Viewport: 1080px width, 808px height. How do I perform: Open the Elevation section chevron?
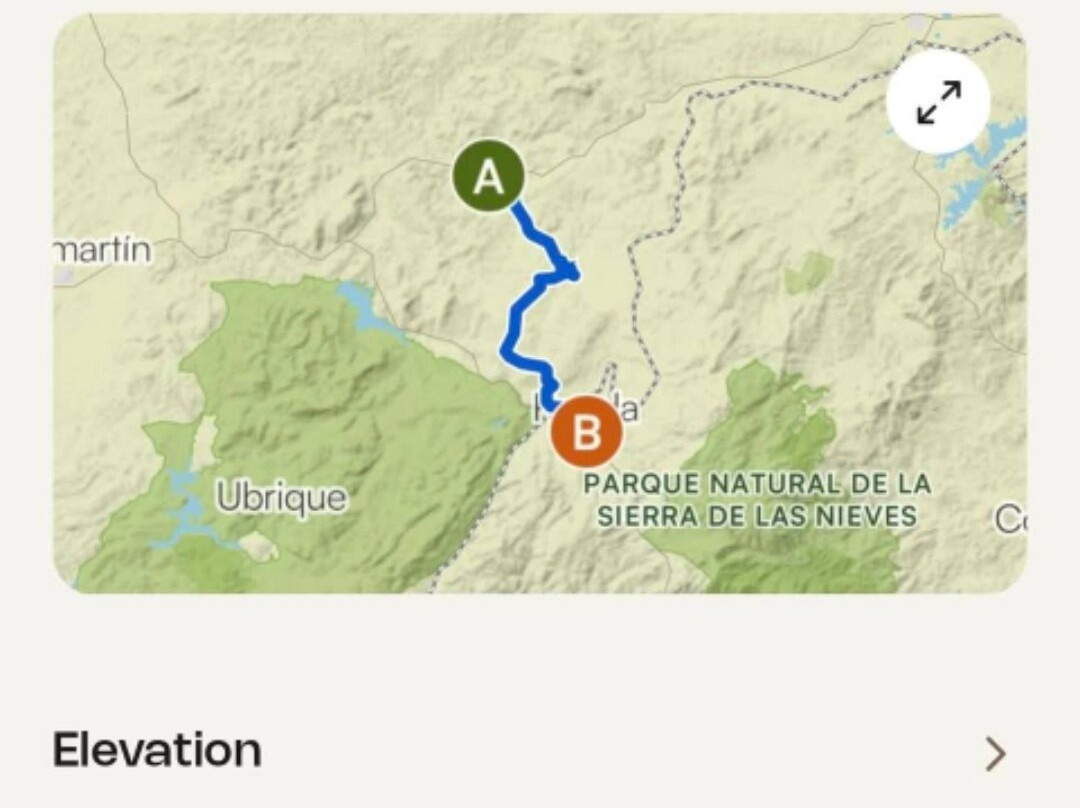(x=995, y=754)
